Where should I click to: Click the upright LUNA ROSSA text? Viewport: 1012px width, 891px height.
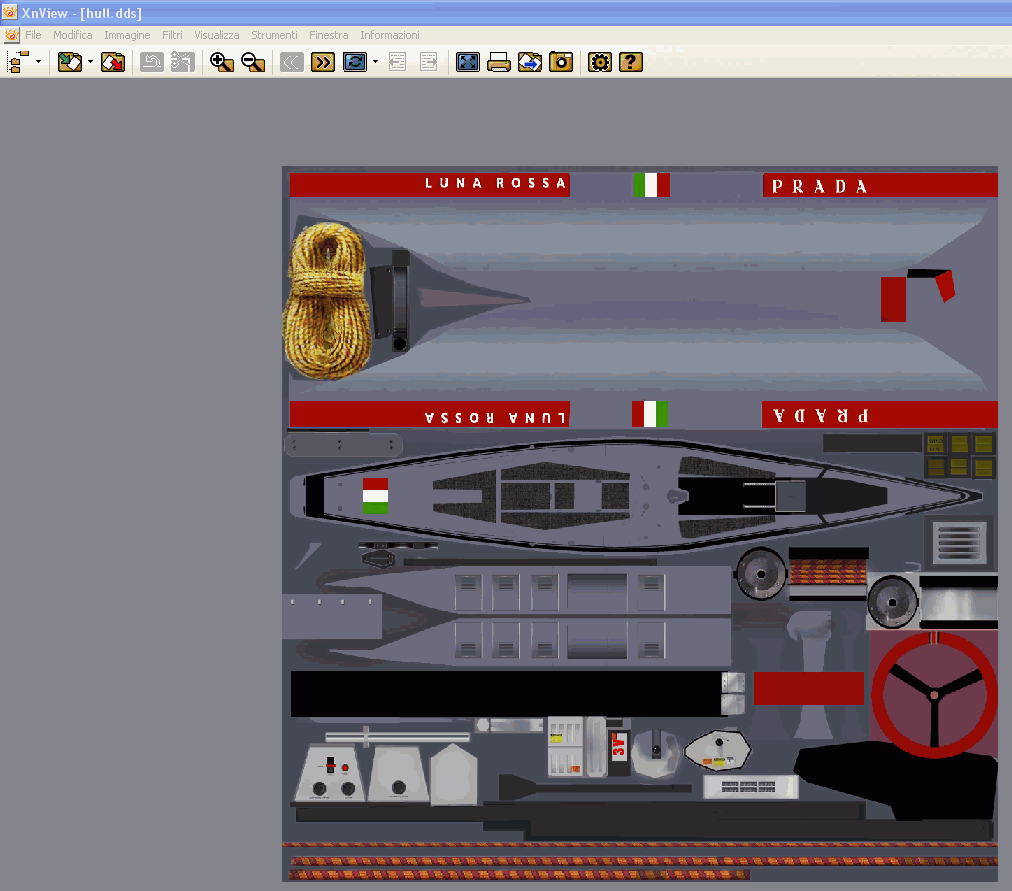(496, 183)
